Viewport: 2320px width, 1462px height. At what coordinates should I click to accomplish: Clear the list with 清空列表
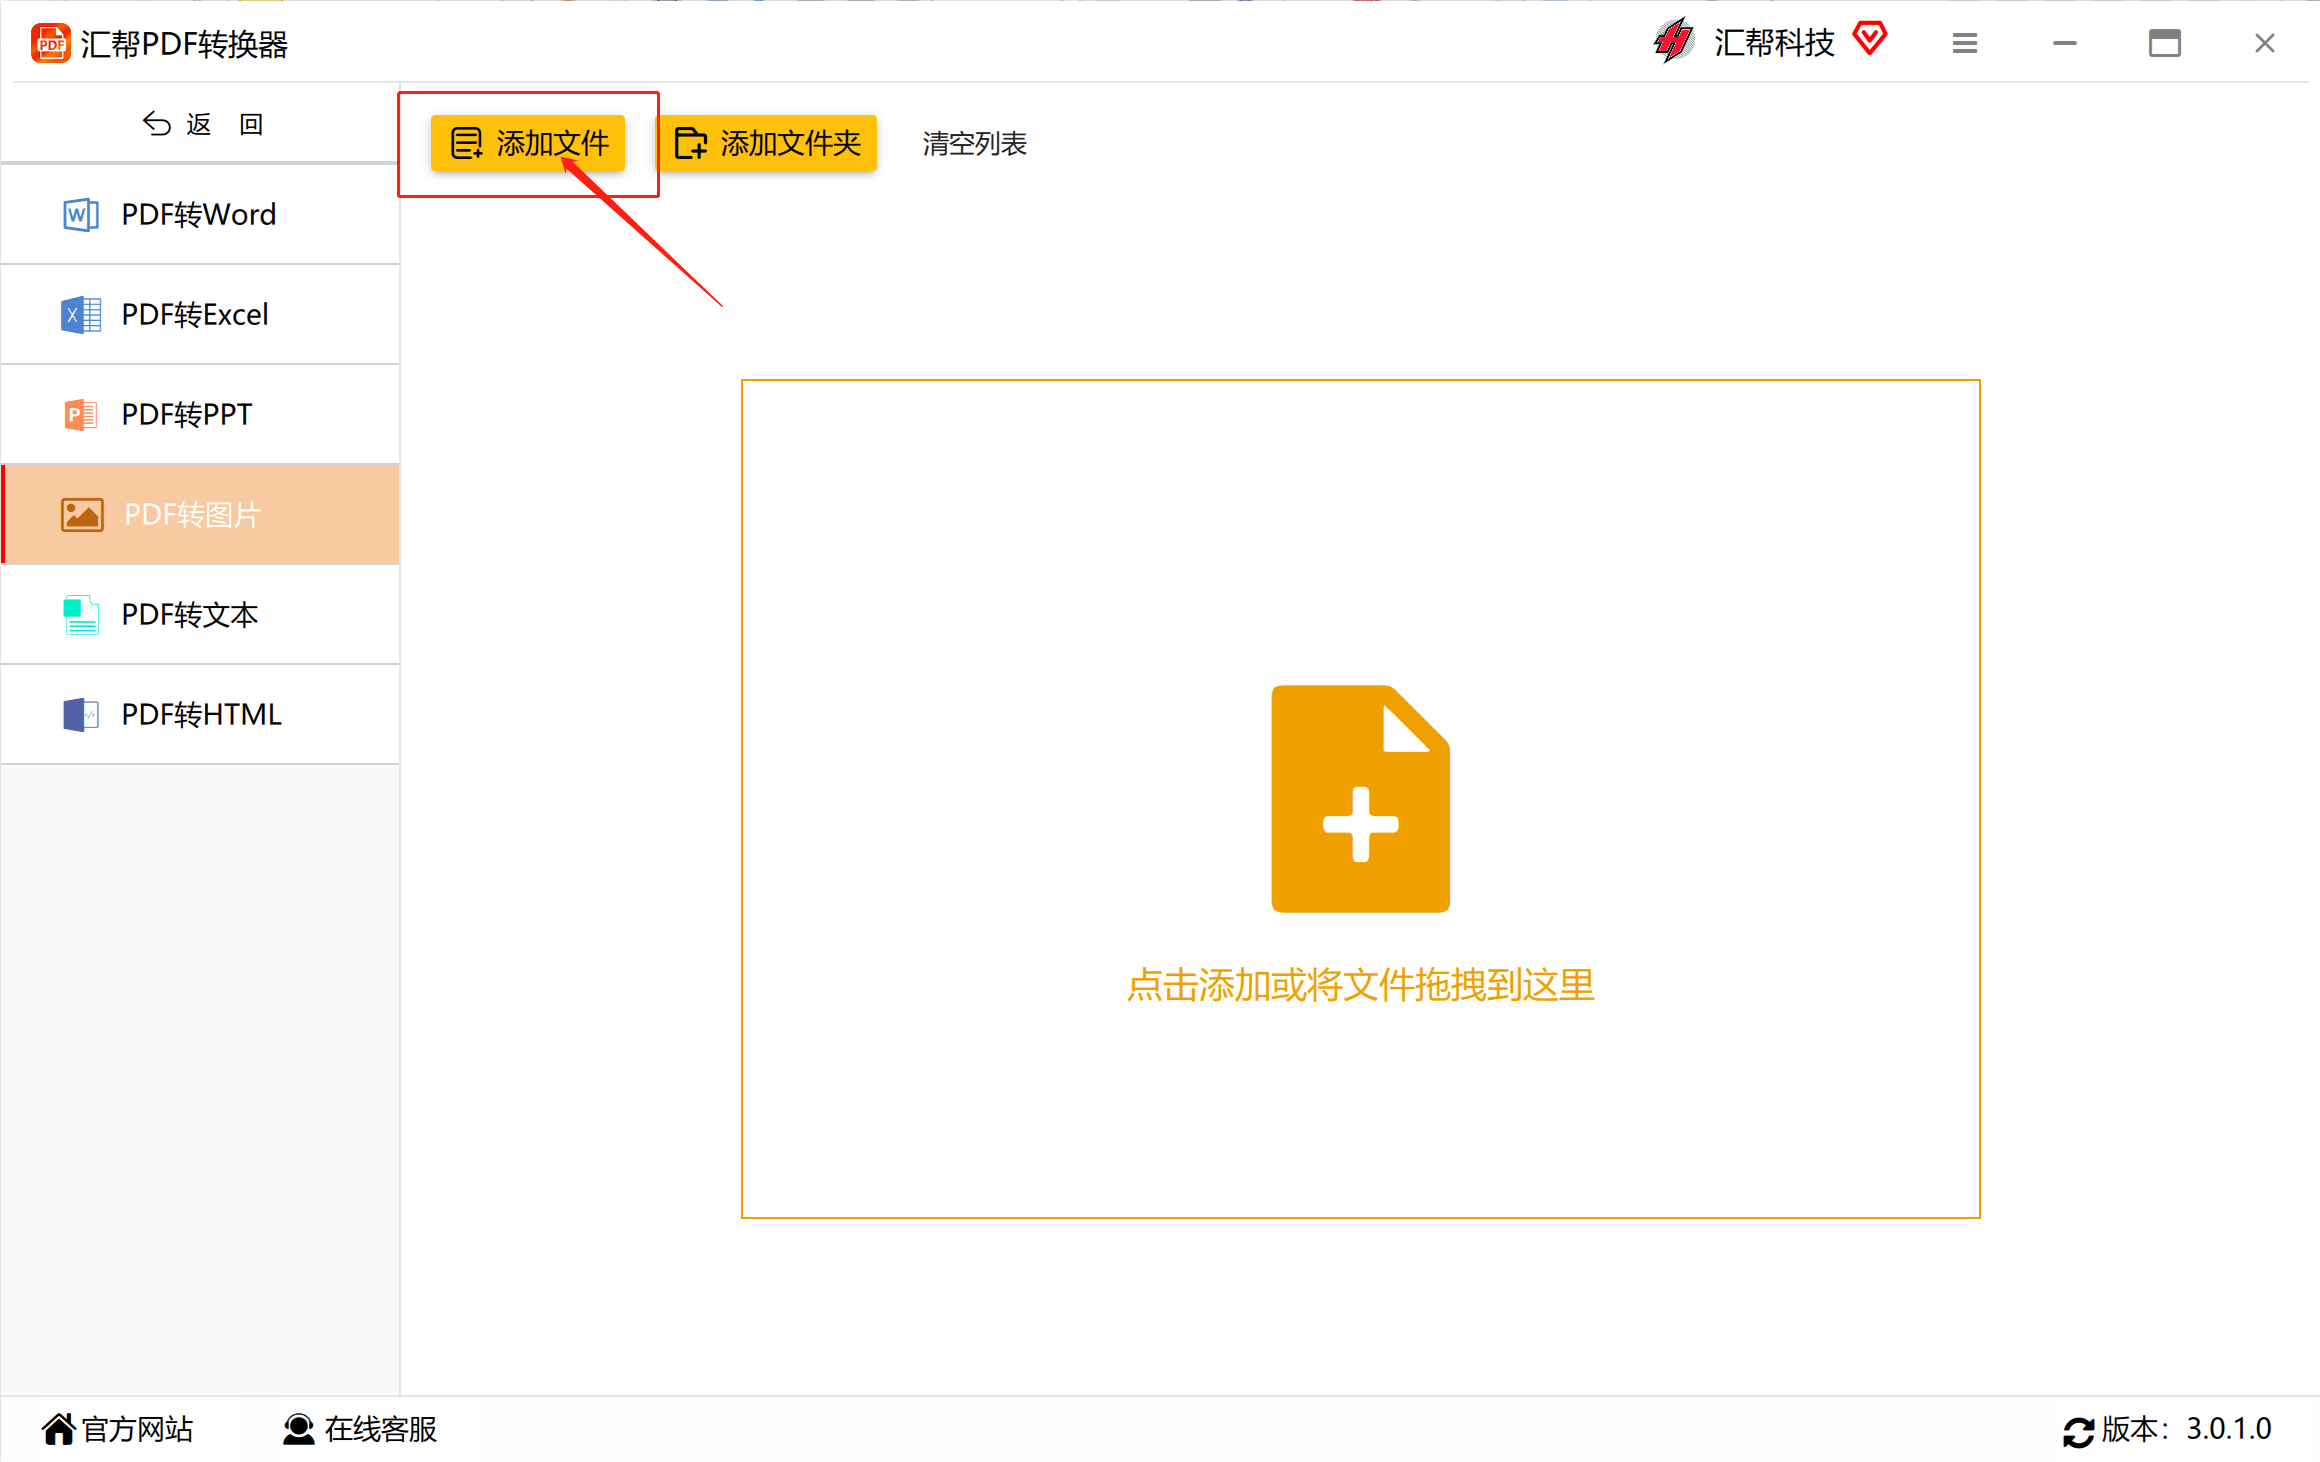(974, 144)
